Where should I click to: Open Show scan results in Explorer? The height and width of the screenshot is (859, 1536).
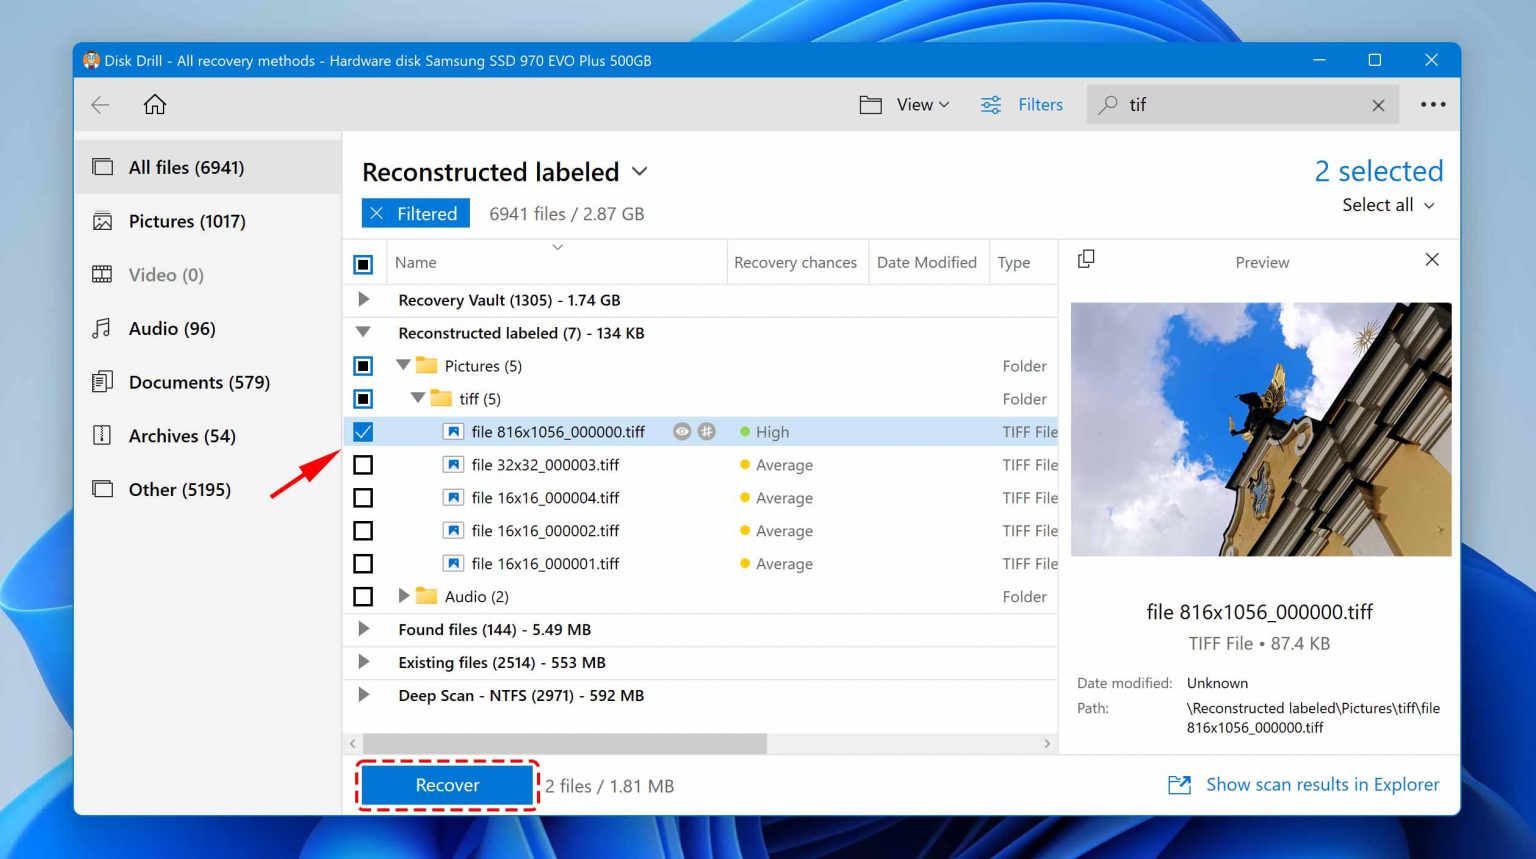coord(1321,785)
